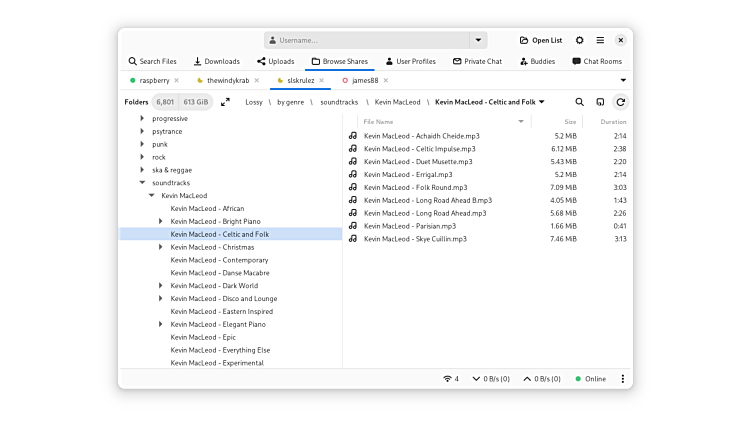Click the settings gear icon in header
The image size is (752, 423).
click(580, 40)
